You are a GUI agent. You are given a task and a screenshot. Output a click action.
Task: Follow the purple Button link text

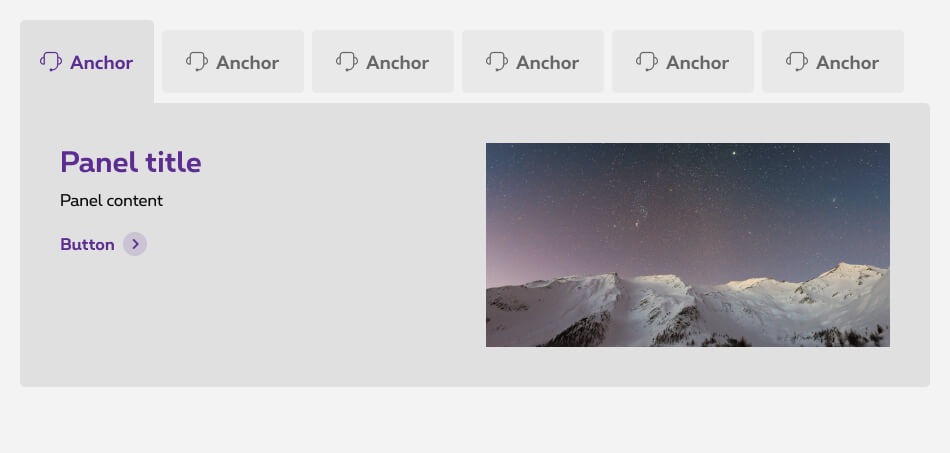click(87, 244)
